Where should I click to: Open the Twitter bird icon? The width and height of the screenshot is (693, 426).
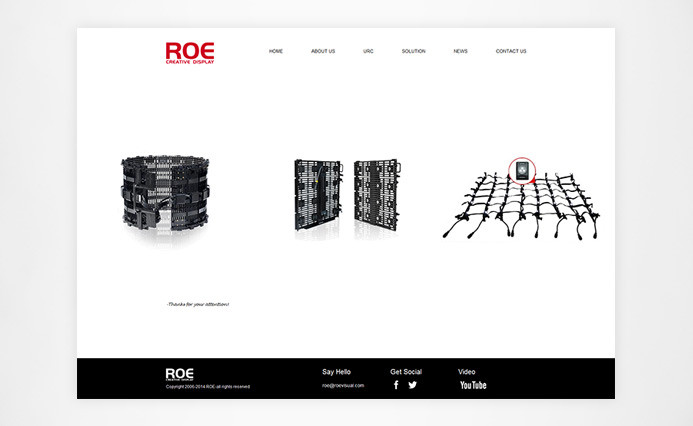tap(413, 385)
